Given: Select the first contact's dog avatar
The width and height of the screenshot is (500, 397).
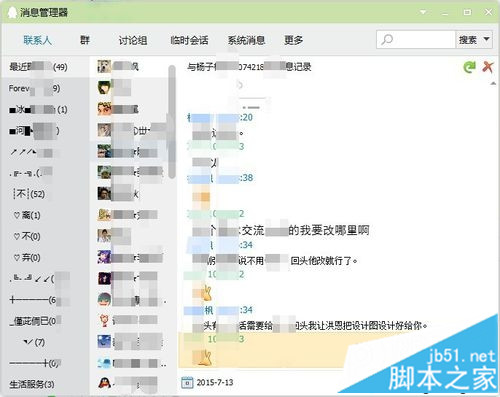Looking at the screenshot, I should 104,66.
